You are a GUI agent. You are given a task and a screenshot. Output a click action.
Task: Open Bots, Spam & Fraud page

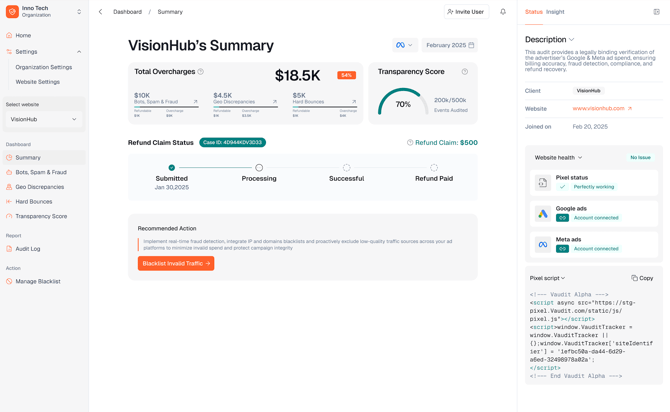click(x=41, y=172)
